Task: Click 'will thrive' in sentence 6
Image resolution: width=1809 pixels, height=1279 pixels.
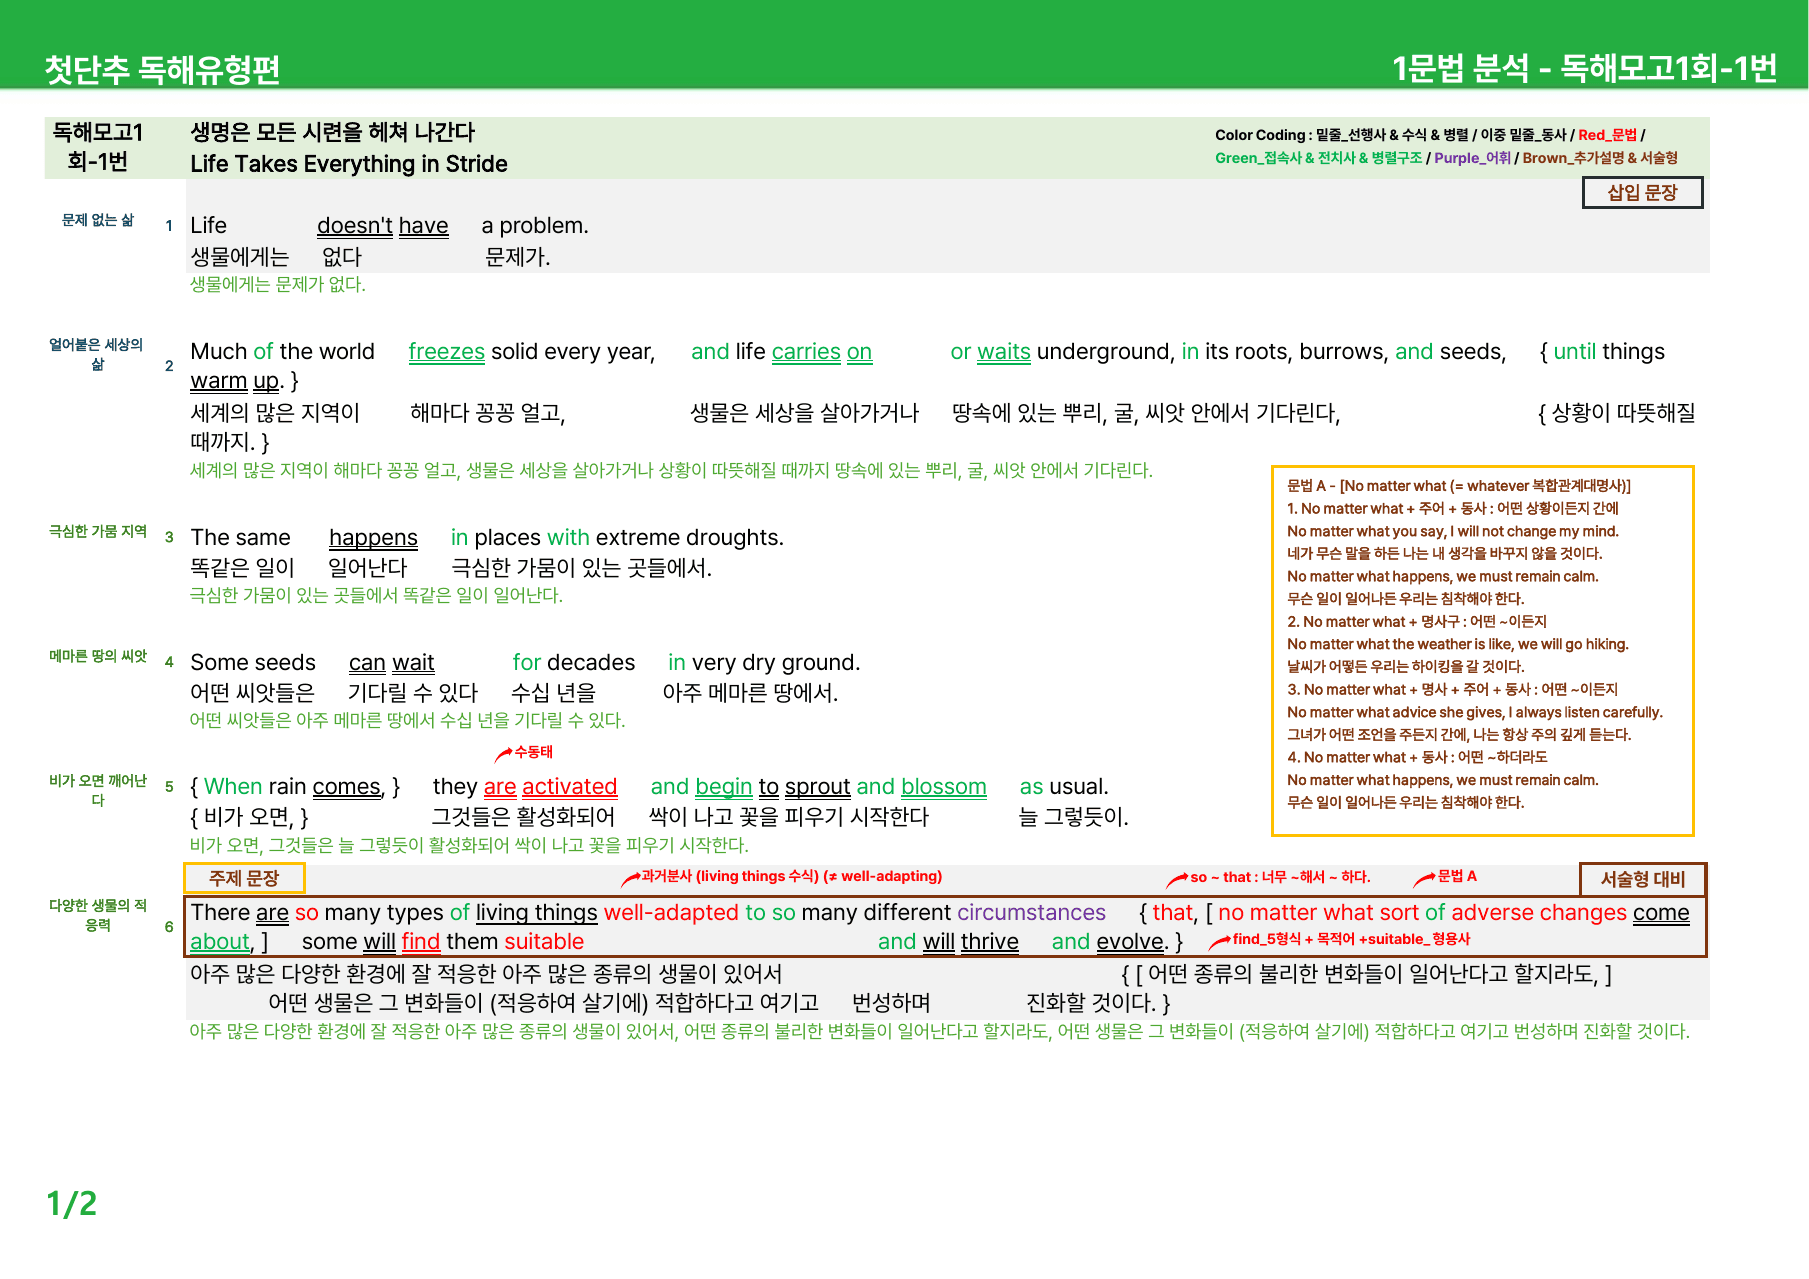Action: 970,942
